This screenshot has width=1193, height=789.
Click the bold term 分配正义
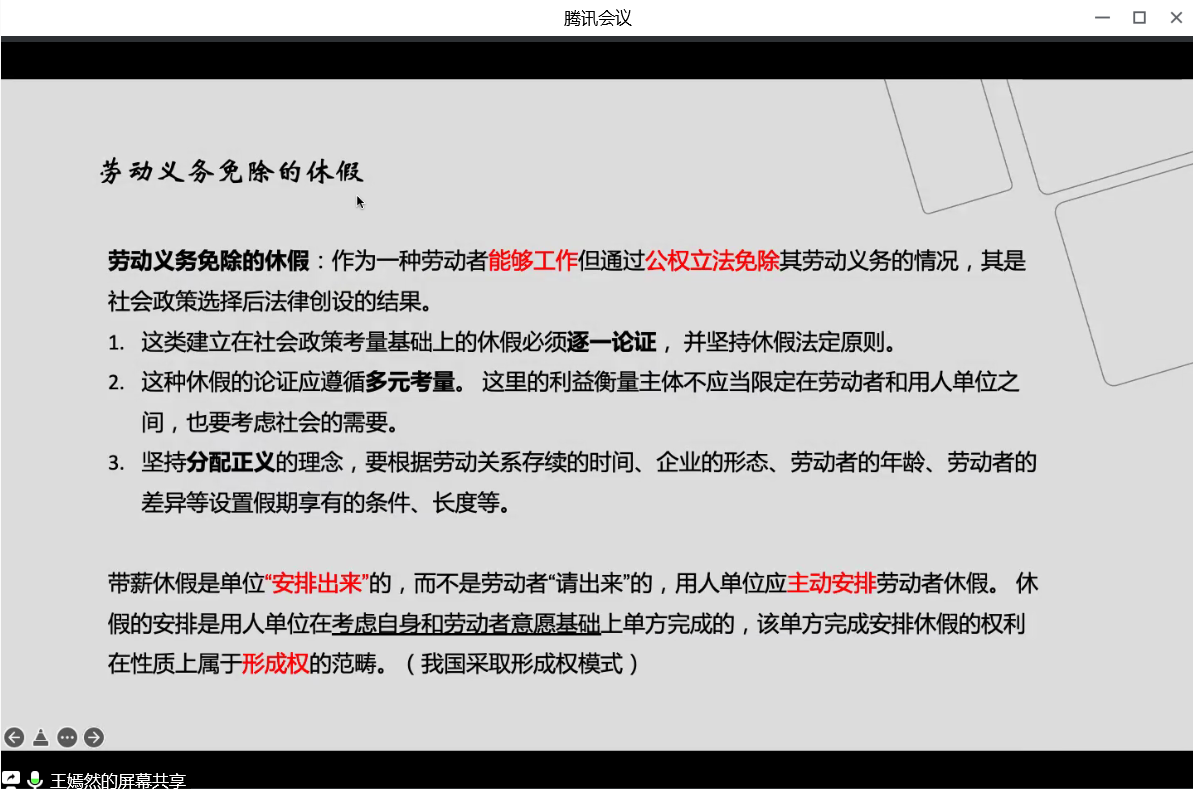230,463
